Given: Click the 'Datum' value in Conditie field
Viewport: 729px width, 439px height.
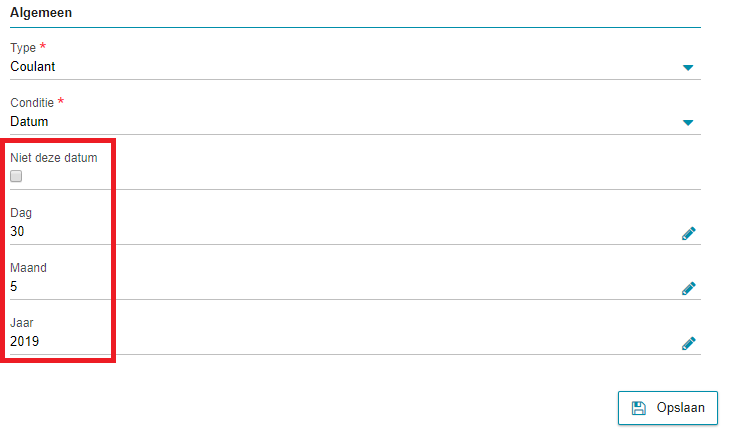Looking at the screenshot, I should pos(29,121).
